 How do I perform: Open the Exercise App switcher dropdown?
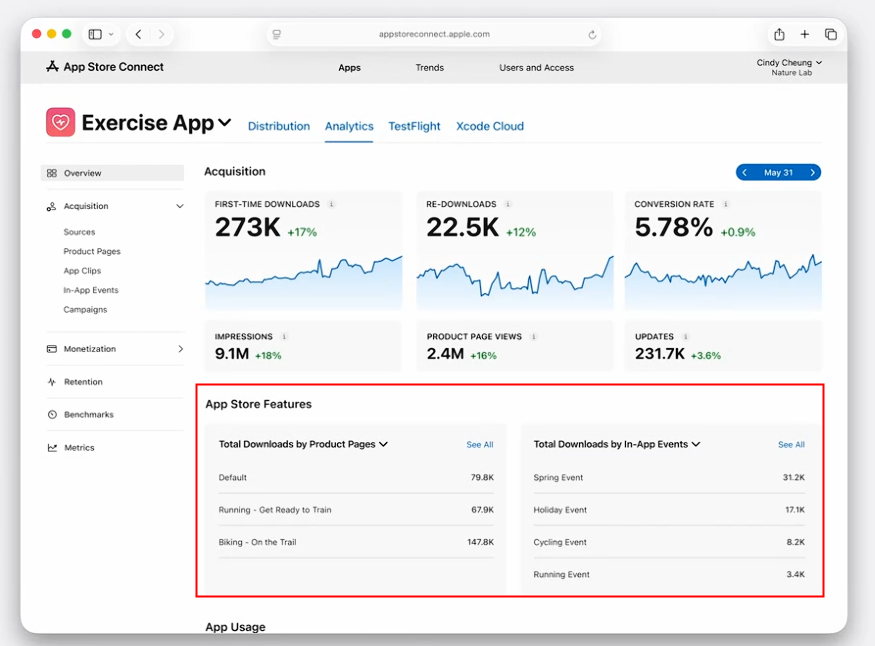click(x=224, y=122)
